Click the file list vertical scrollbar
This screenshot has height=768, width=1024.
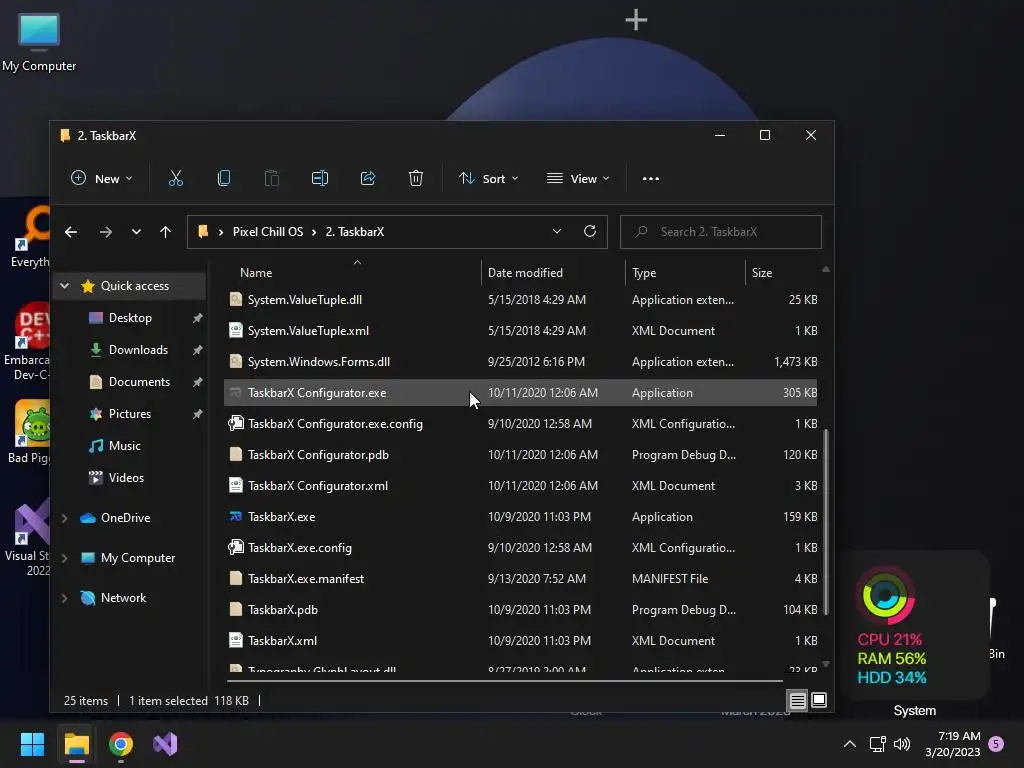pos(826,521)
